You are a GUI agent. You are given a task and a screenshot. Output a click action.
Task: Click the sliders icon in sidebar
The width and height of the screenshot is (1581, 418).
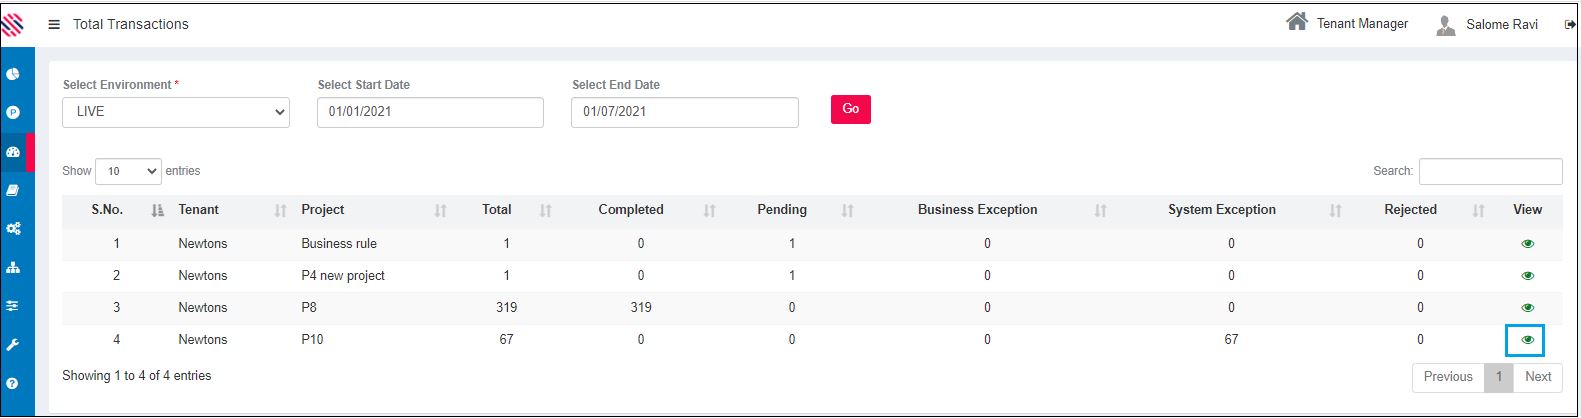[x=13, y=306]
